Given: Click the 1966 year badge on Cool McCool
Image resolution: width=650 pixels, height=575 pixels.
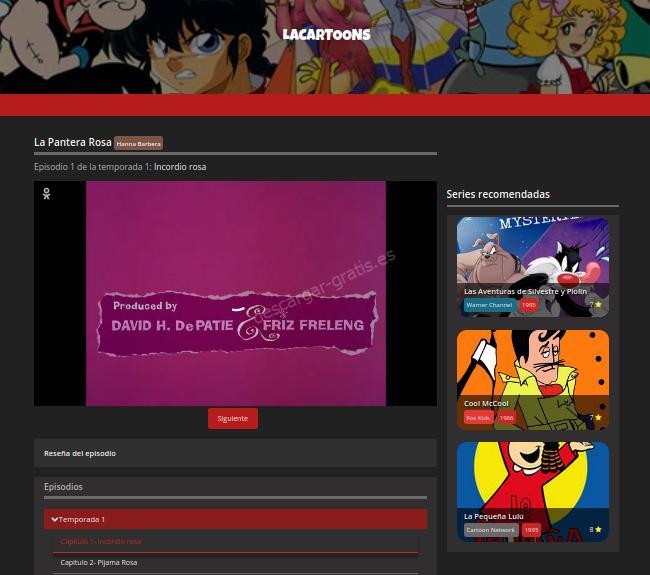Looking at the screenshot, I should click(x=506, y=418).
